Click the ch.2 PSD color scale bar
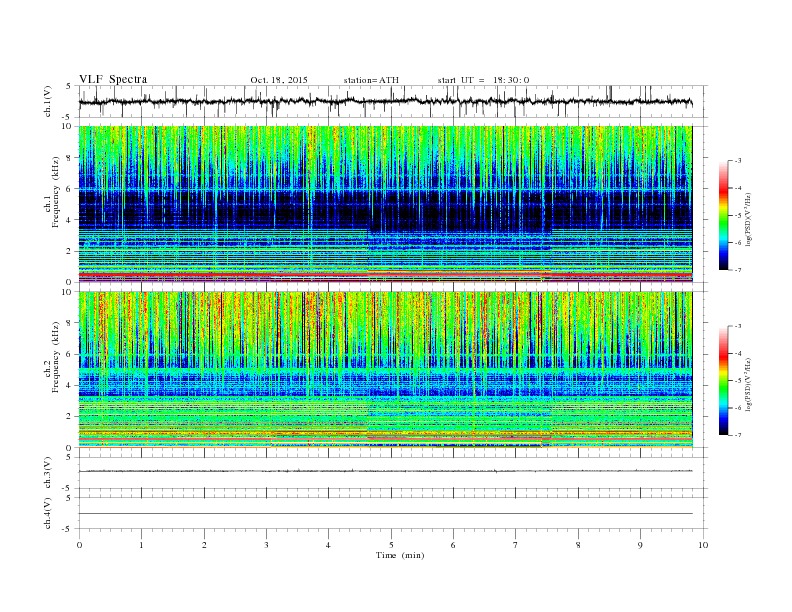The height and width of the screenshot is (612, 792). click(x=723, y=380)
